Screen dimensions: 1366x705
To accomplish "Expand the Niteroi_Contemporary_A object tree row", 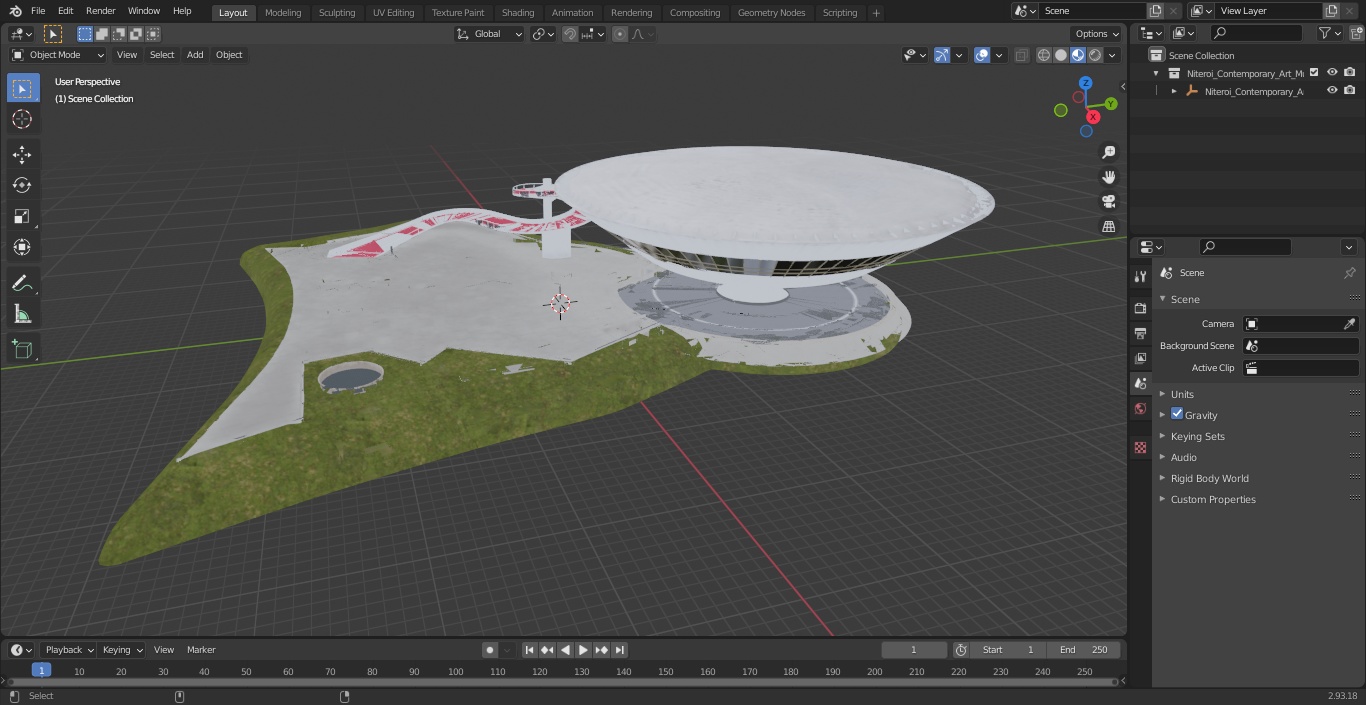I will point(1174,91).
